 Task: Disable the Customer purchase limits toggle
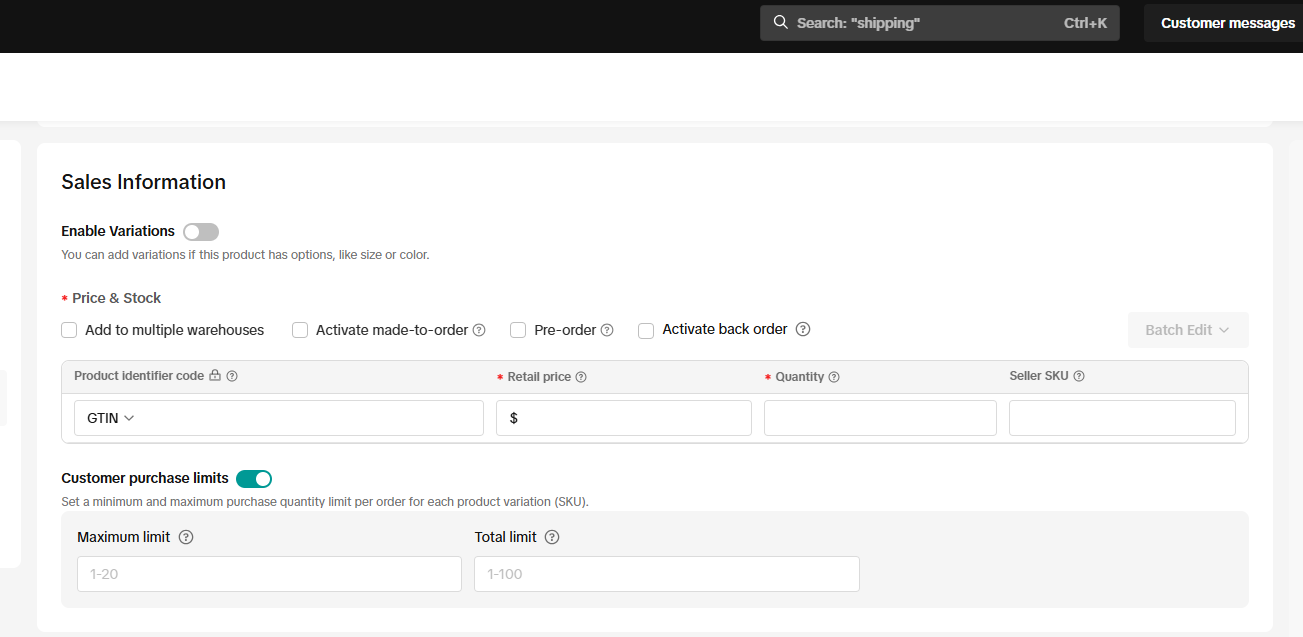point(254,479)
